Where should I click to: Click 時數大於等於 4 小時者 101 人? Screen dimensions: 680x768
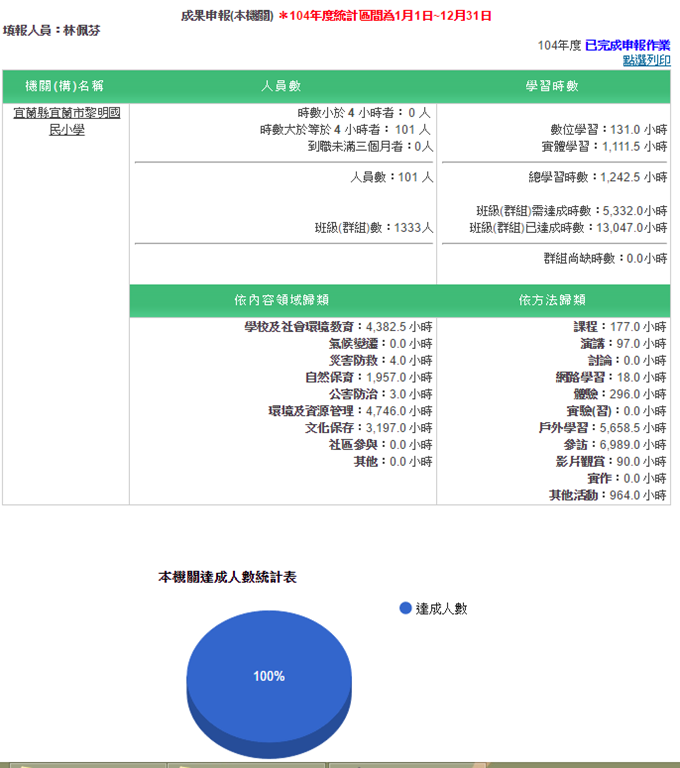tap(345, 129)
